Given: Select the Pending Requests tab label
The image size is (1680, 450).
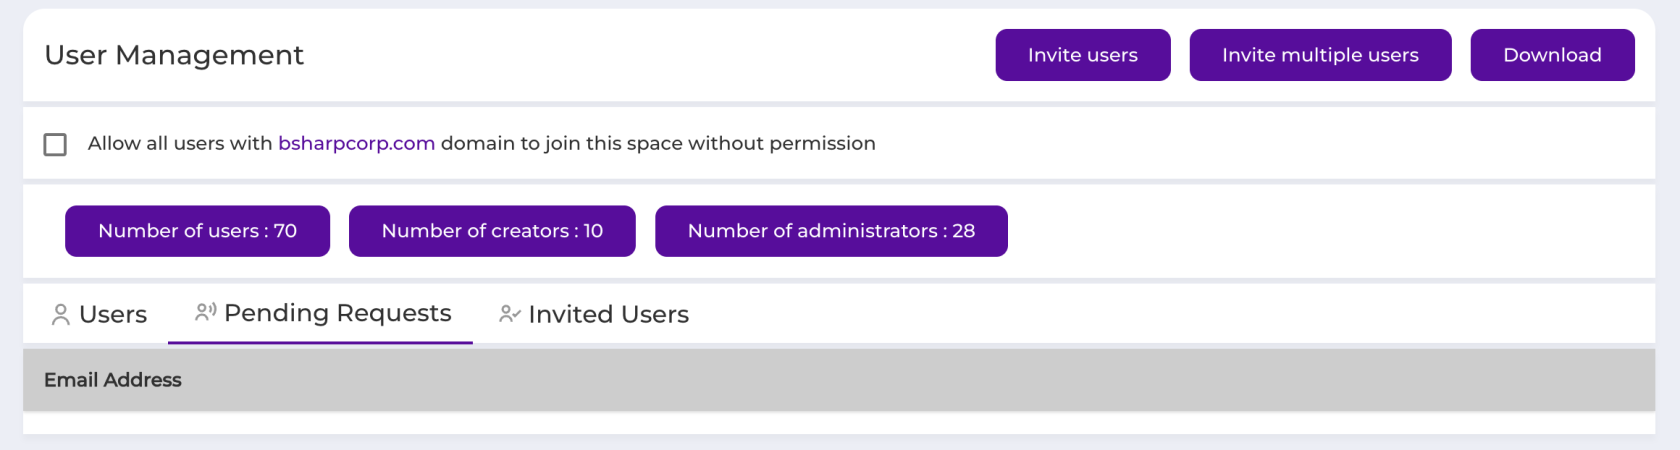Looking at the screenshot, I should [x=338, y=313].
